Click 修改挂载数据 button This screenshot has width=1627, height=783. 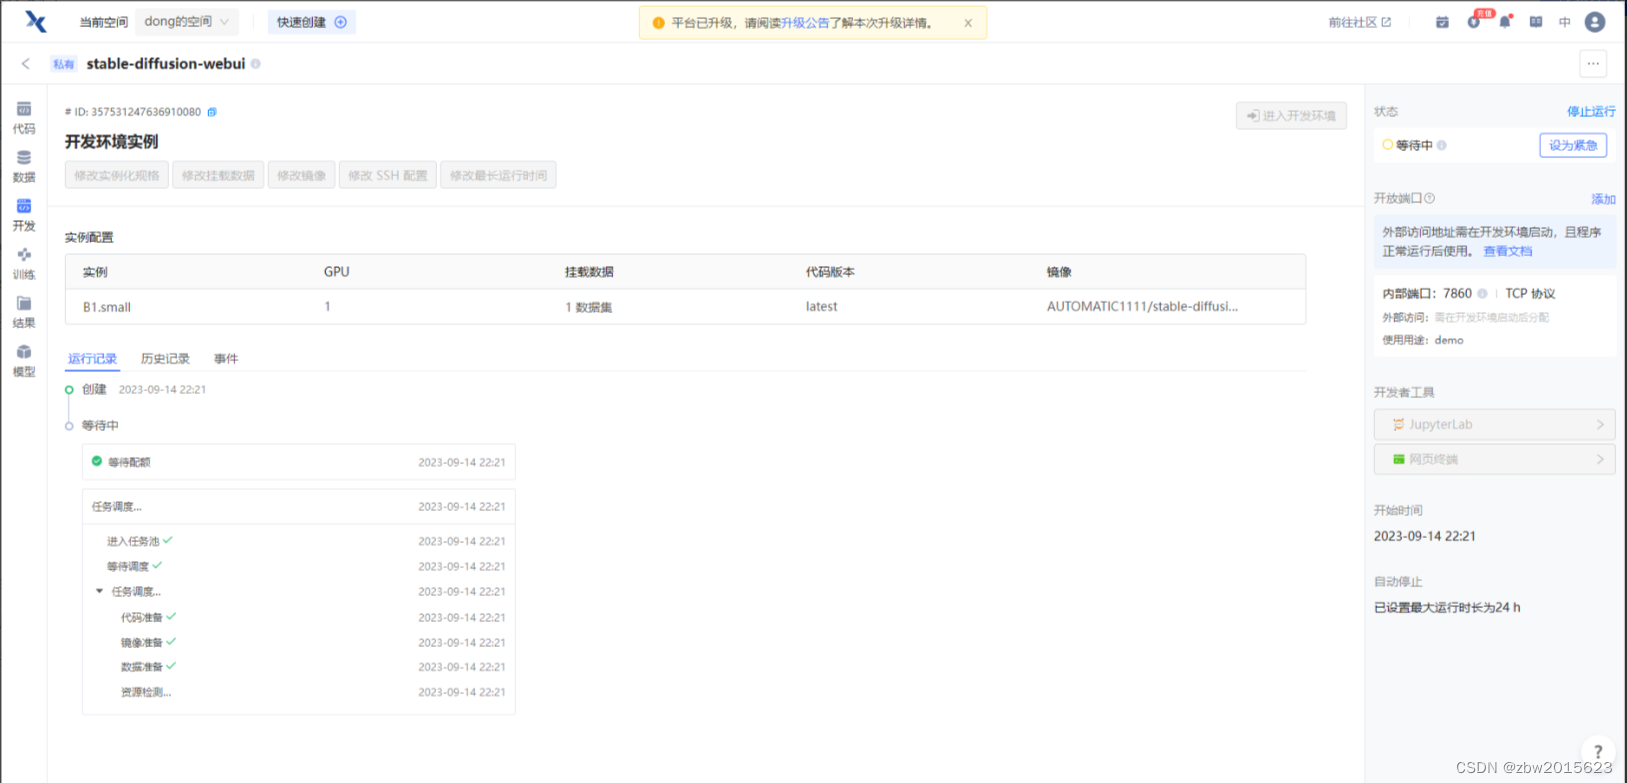[x=218, y=175]
